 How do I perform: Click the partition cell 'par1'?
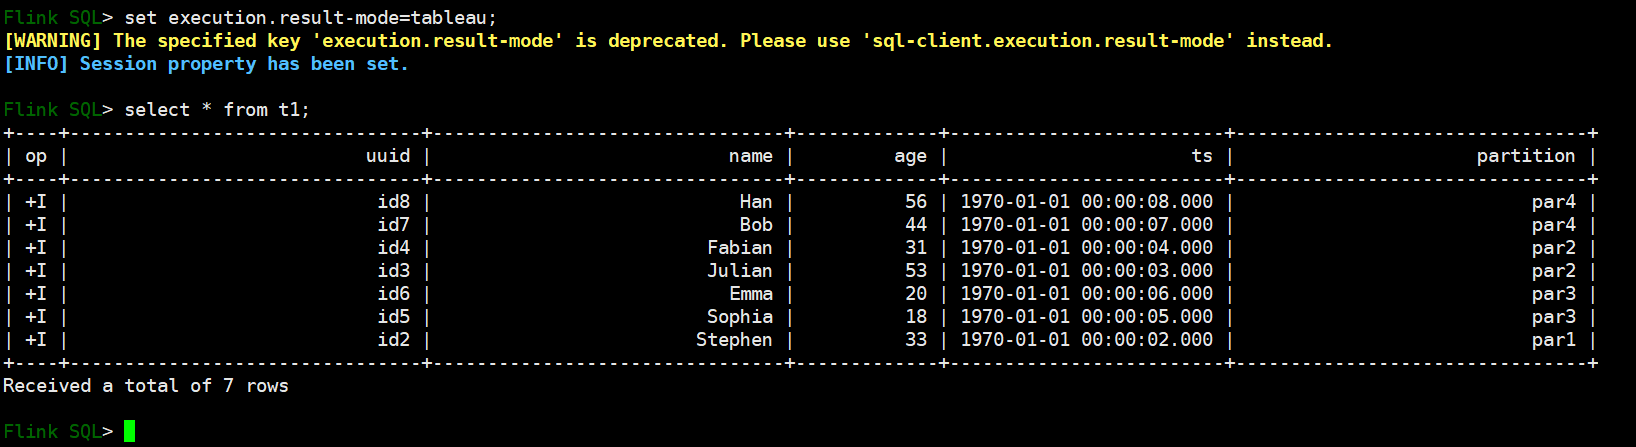tap(1553, 340)
